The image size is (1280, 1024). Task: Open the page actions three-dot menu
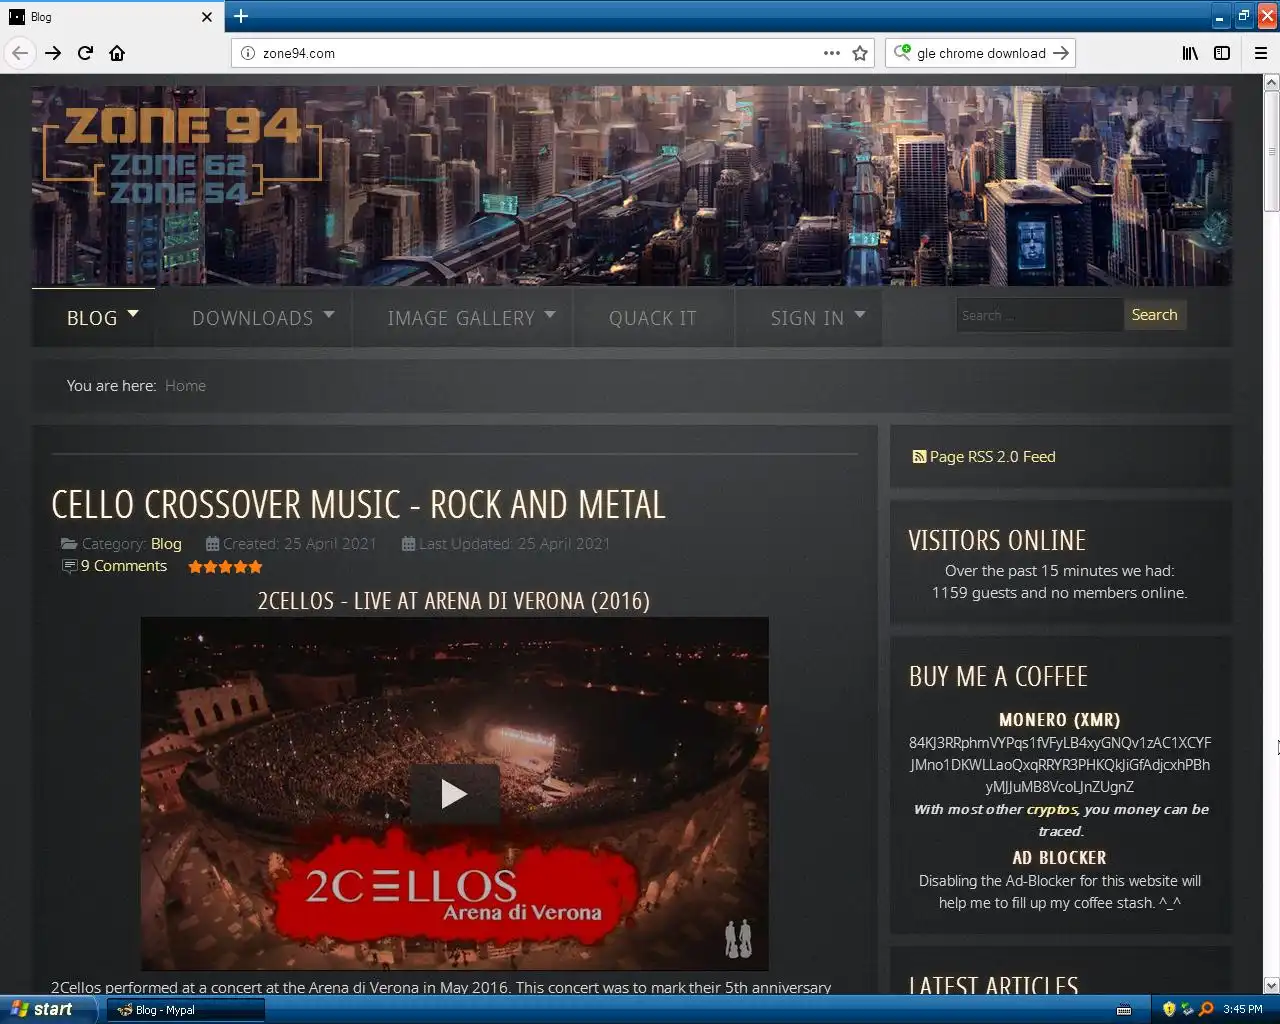[831, 53]
